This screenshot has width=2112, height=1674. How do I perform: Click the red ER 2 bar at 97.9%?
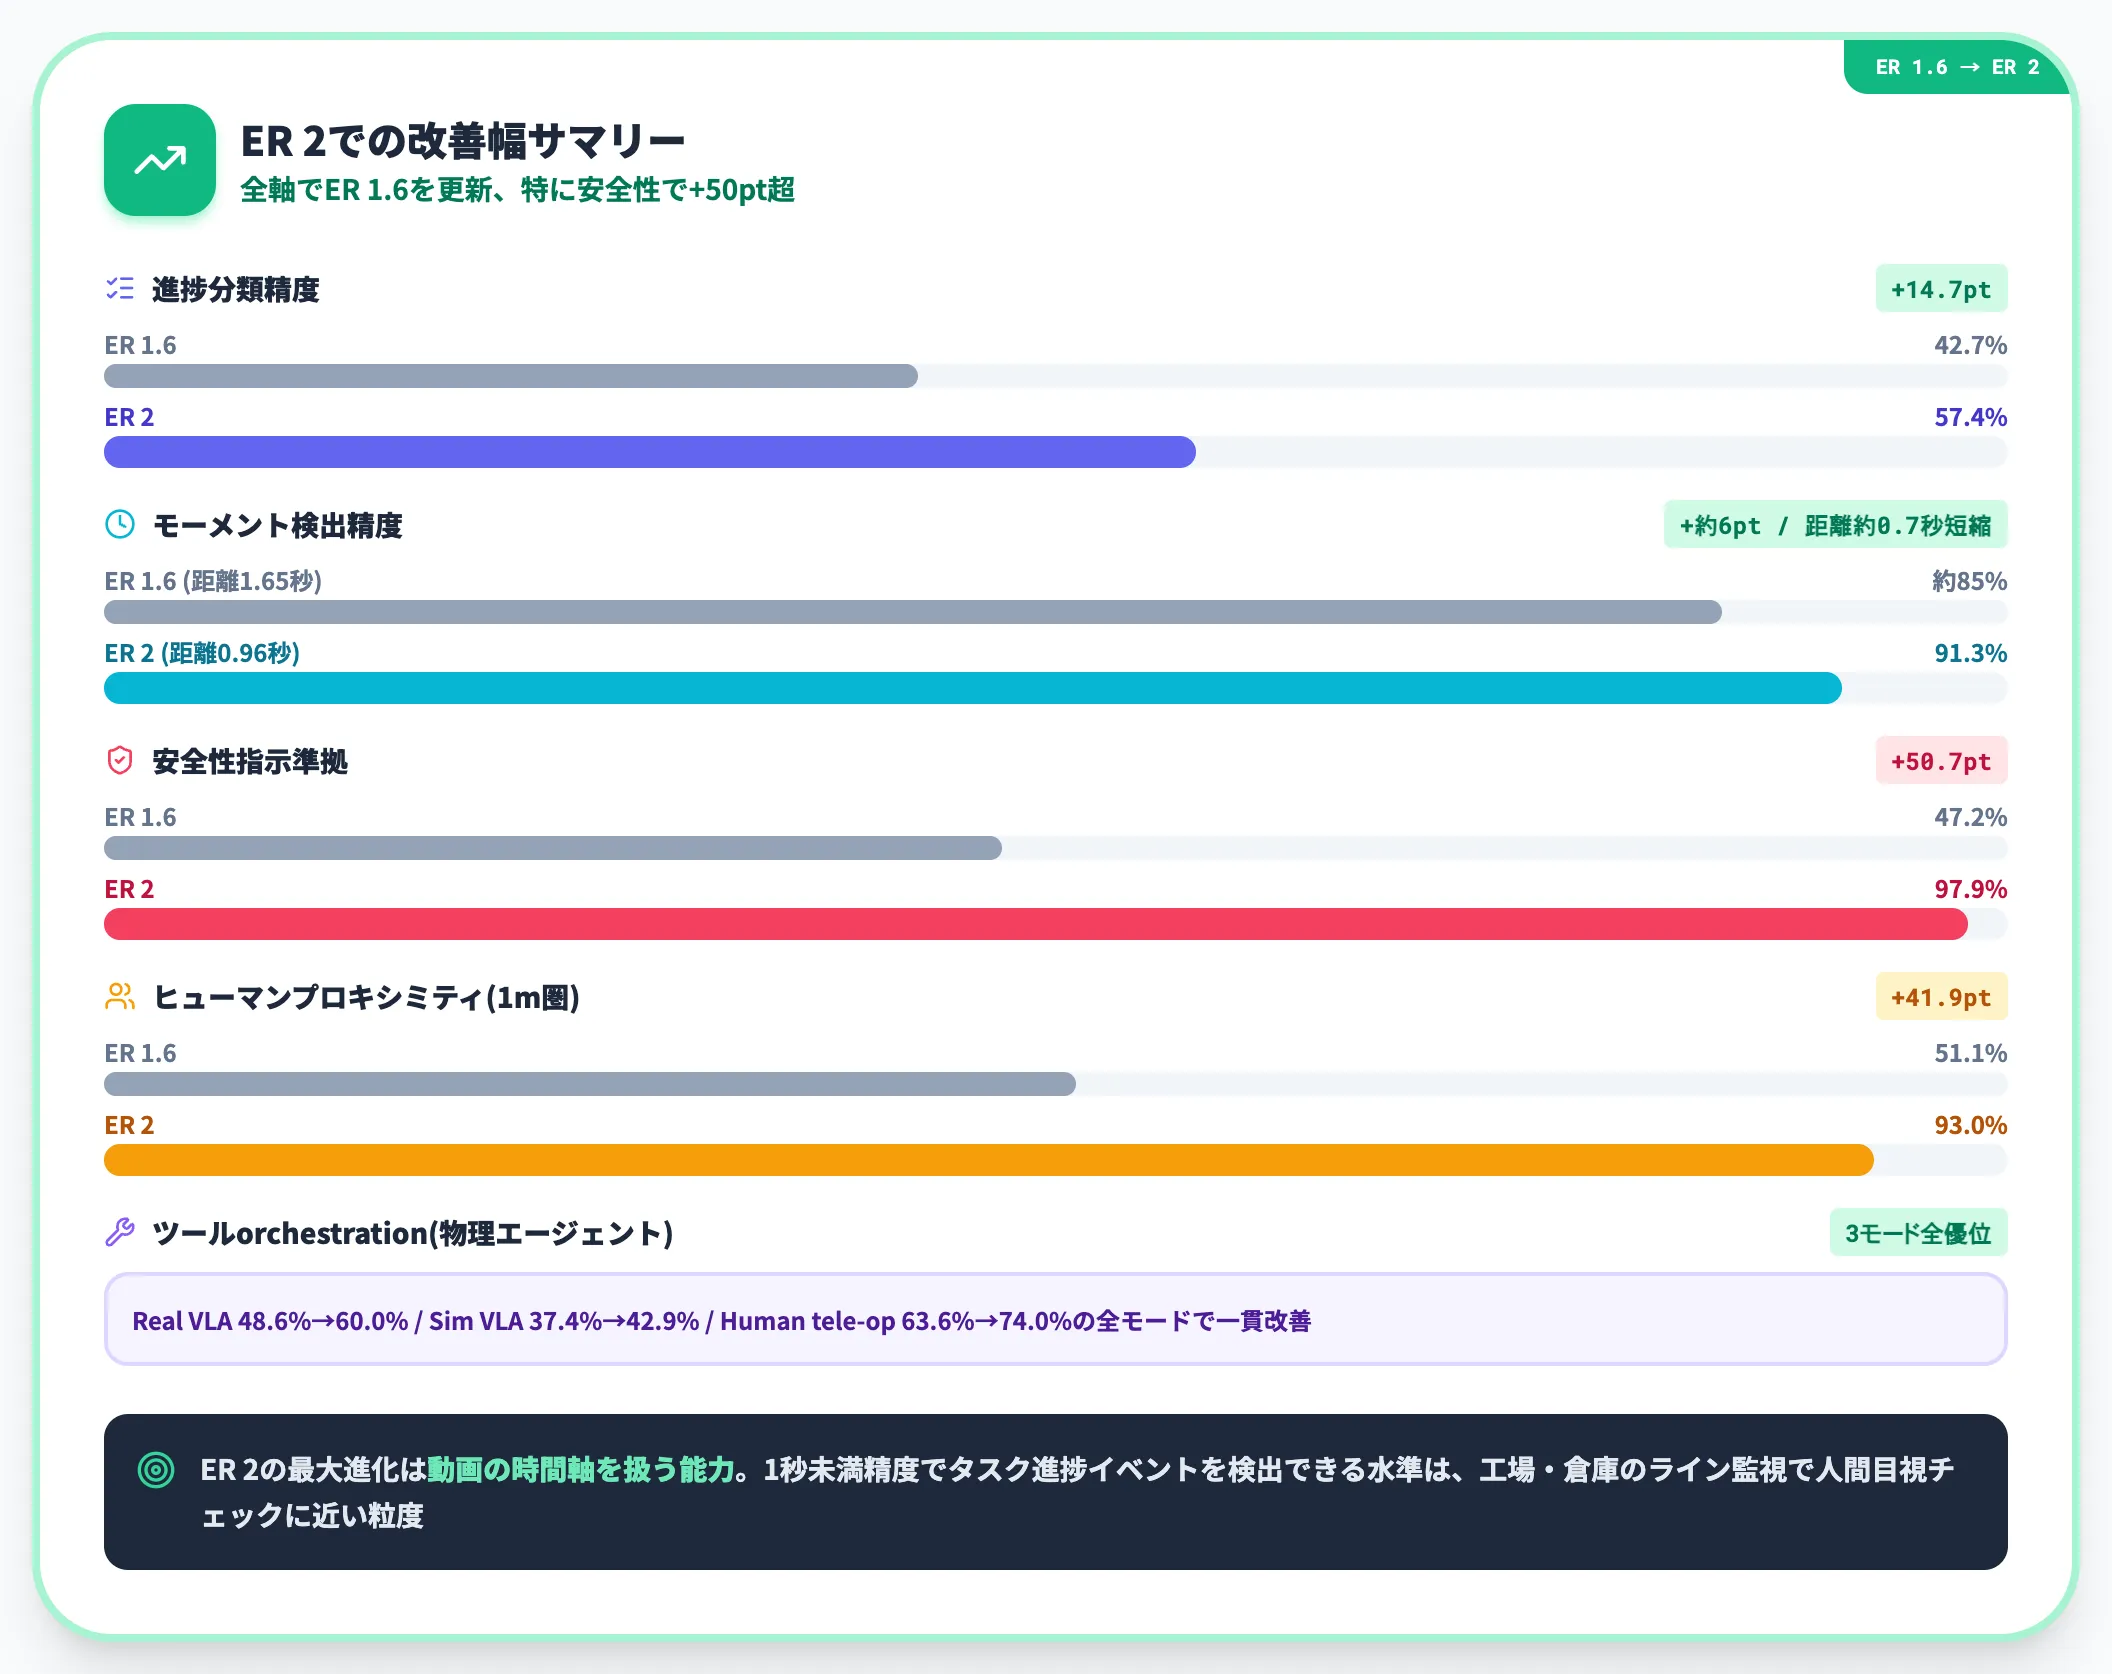pyautogui.click(x=1036, y=924)
